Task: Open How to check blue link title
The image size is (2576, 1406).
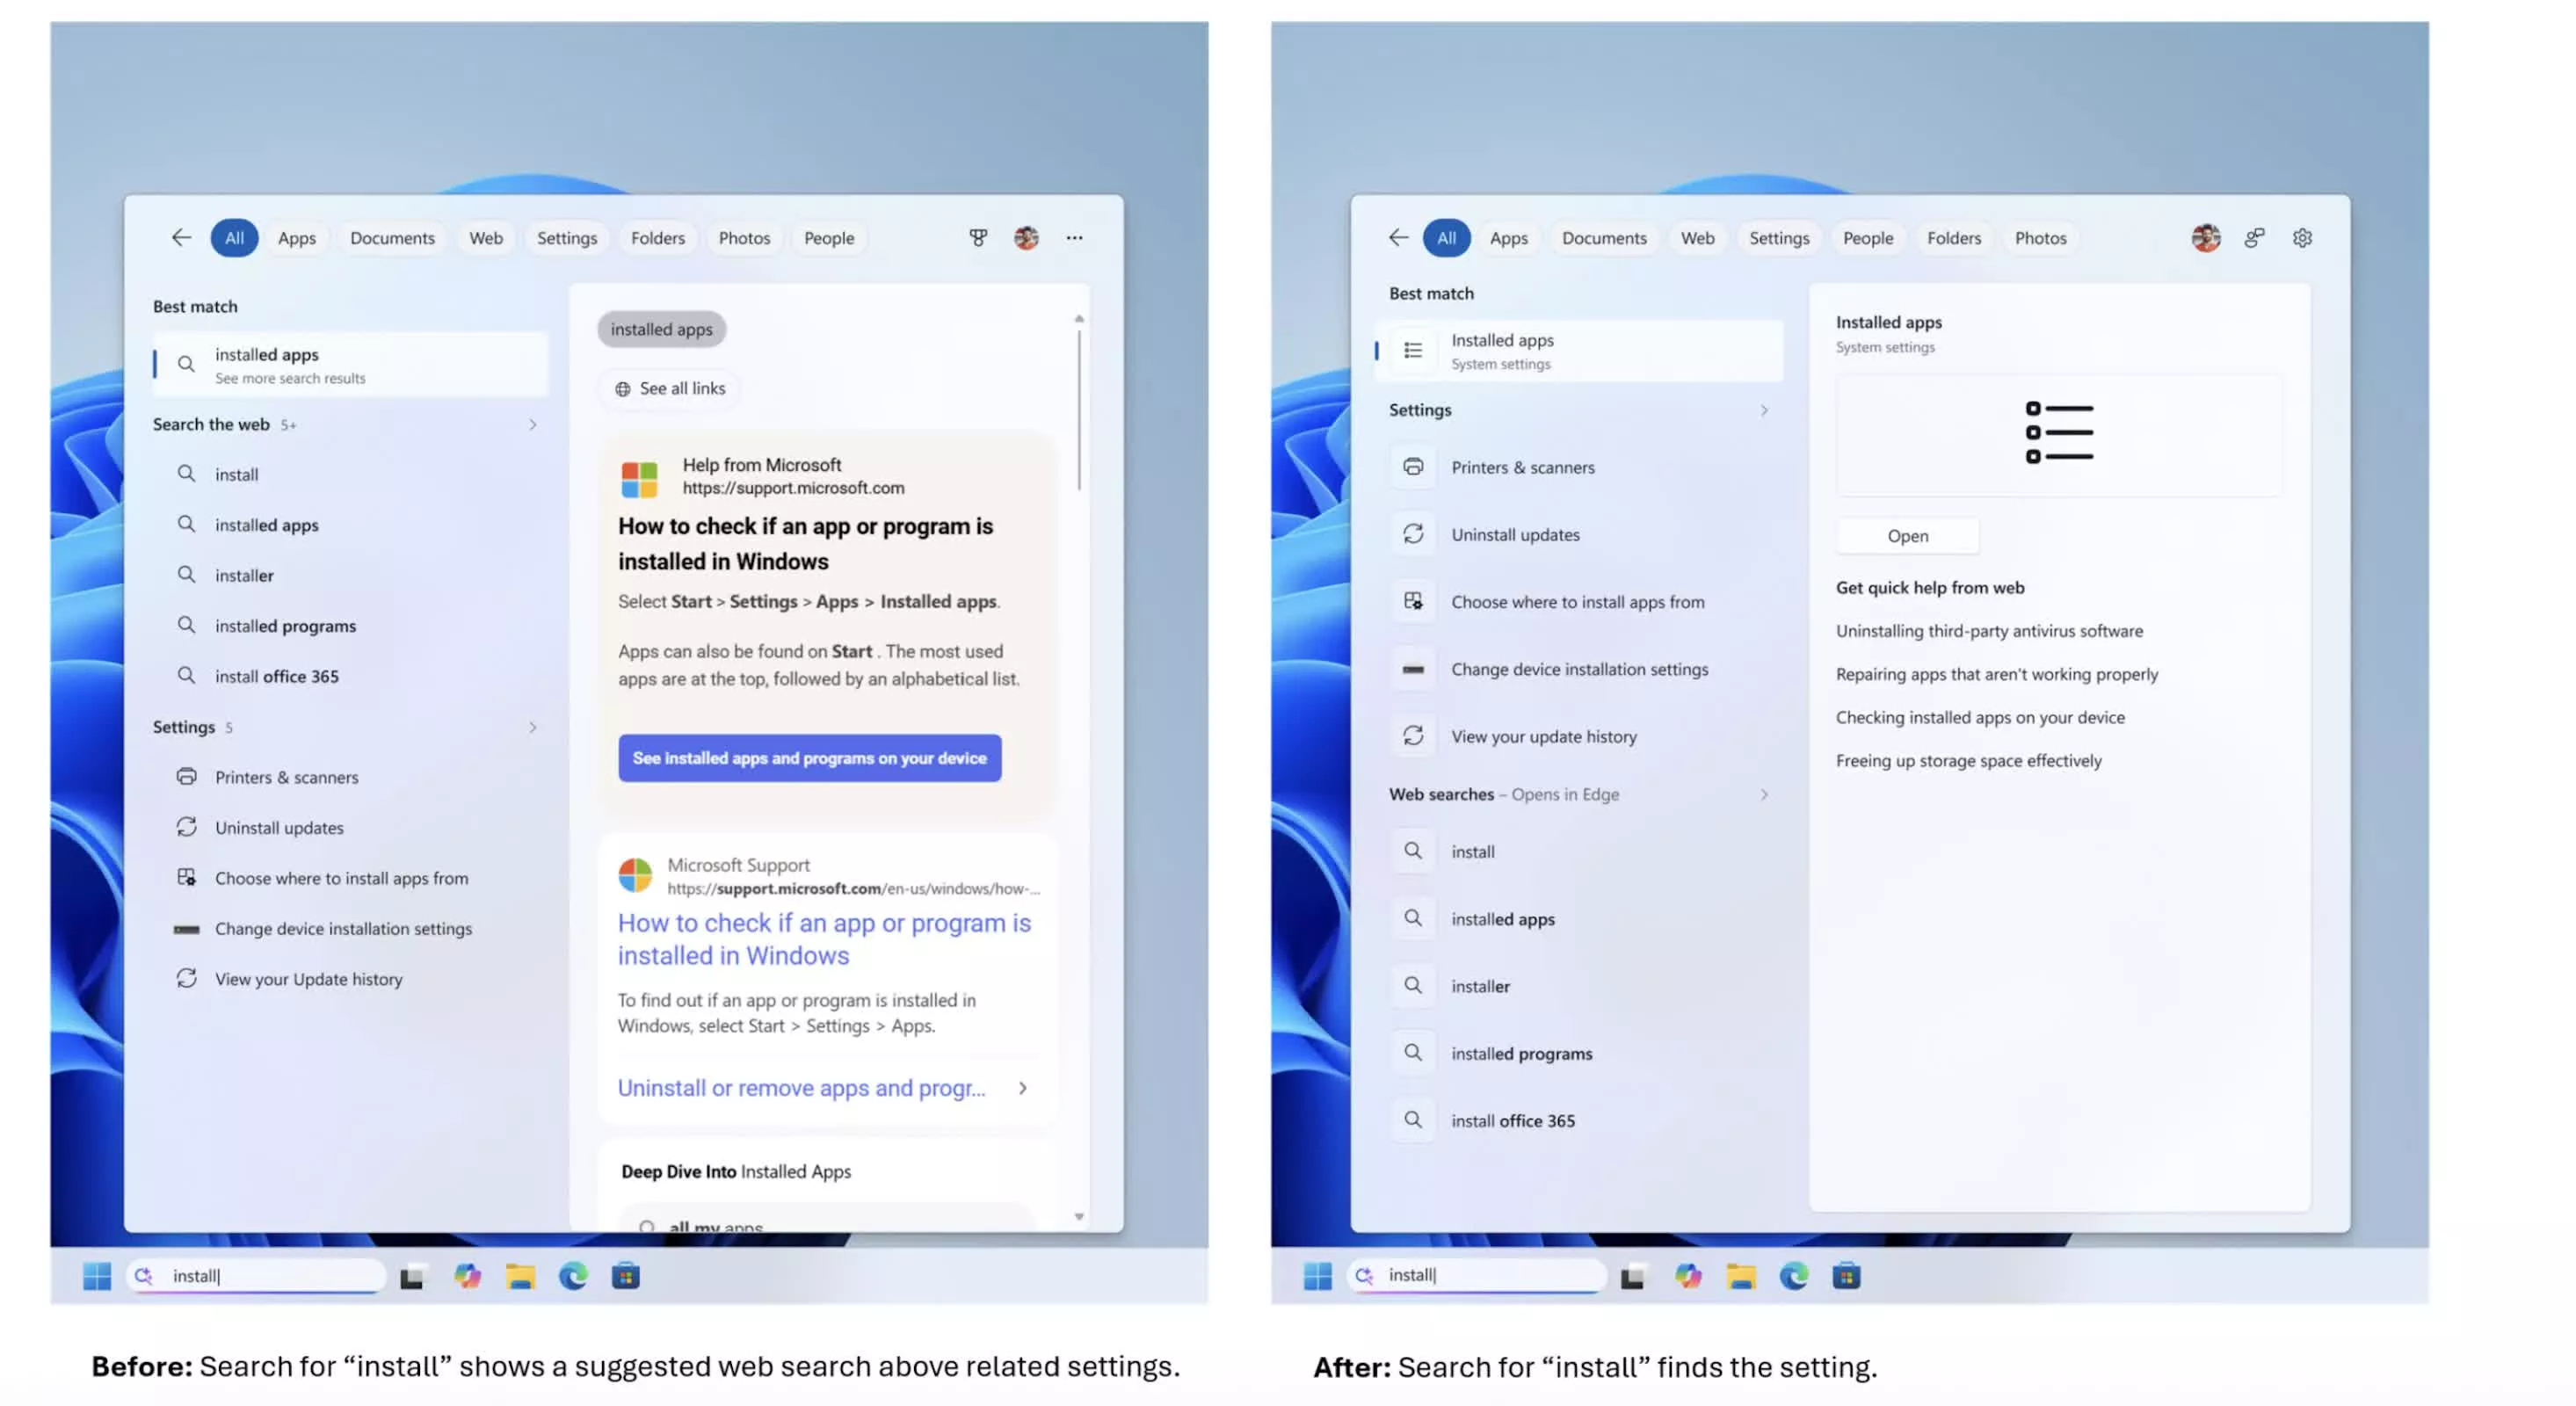Action: pos(824,939)
